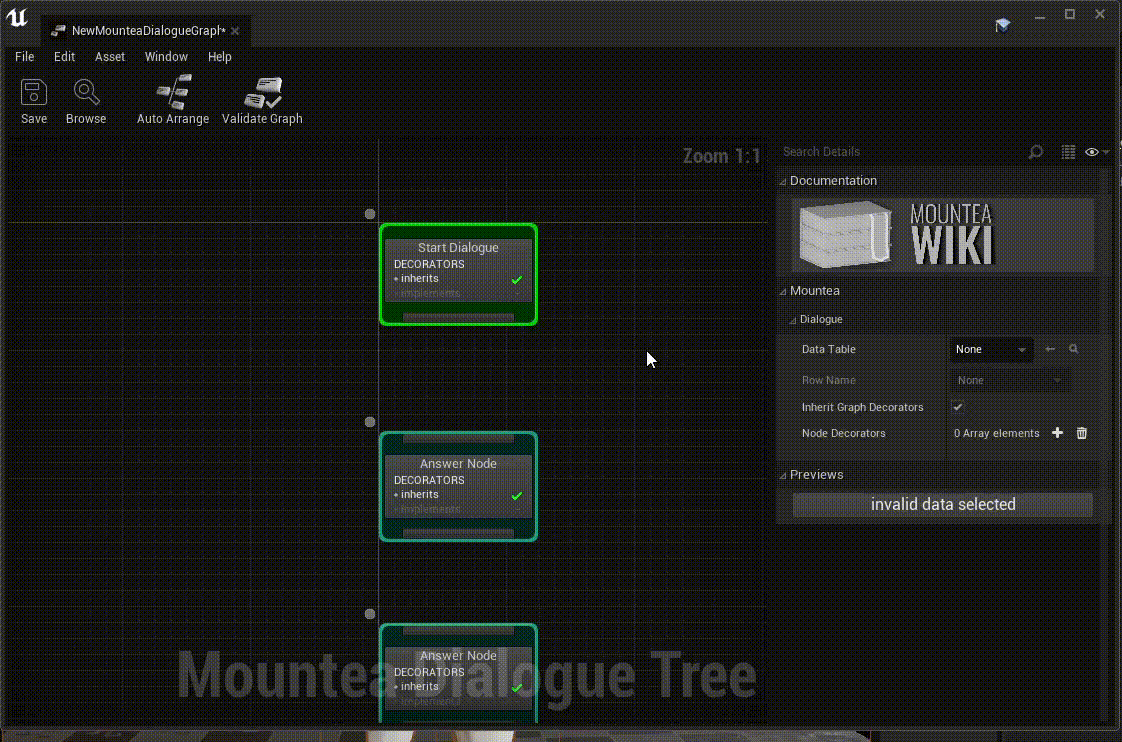The height and width of the screenshot is (742, 1122).
Task: Click input pin of bottom Answer Node
Action: coord(458,630)
